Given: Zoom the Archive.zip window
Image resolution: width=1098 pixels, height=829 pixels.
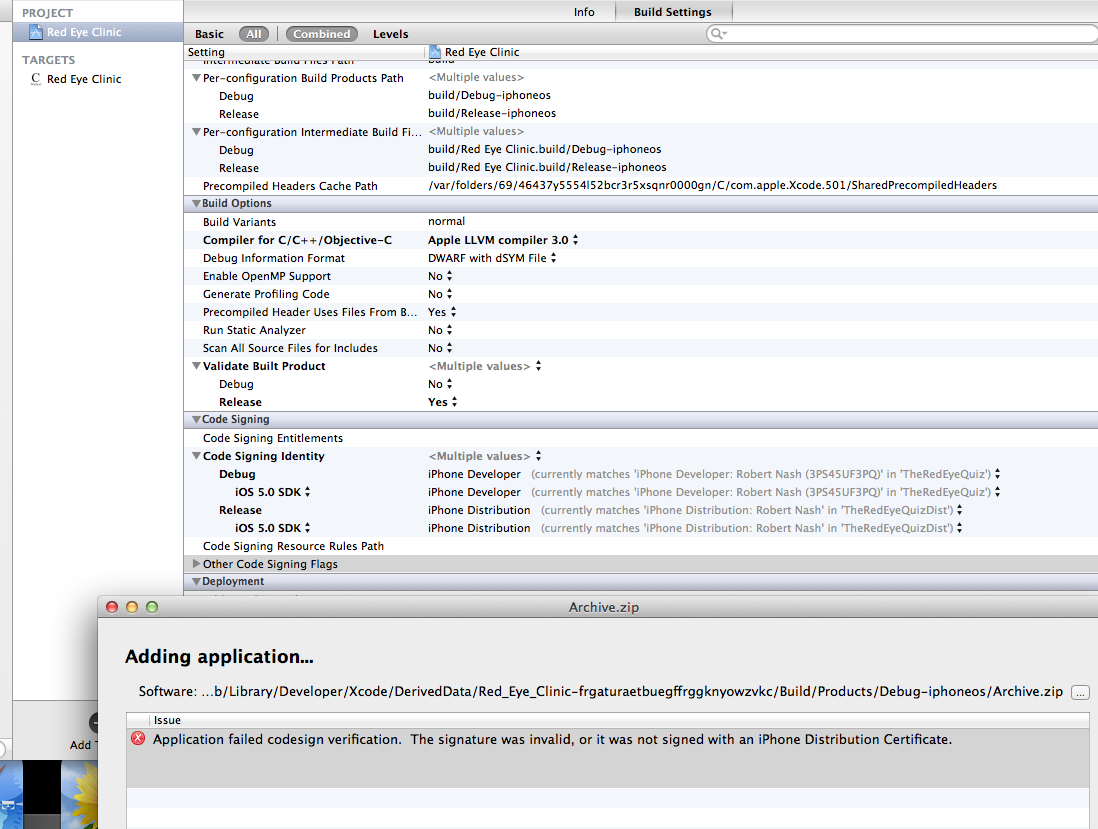Looking at the screenshot, I should click(x=152, y=607).
